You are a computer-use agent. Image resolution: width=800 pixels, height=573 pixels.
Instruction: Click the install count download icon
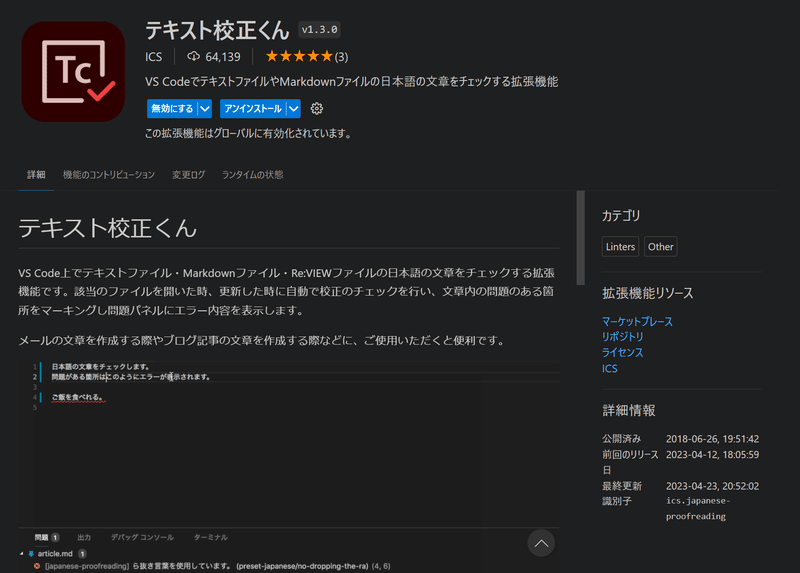point(193,56)
